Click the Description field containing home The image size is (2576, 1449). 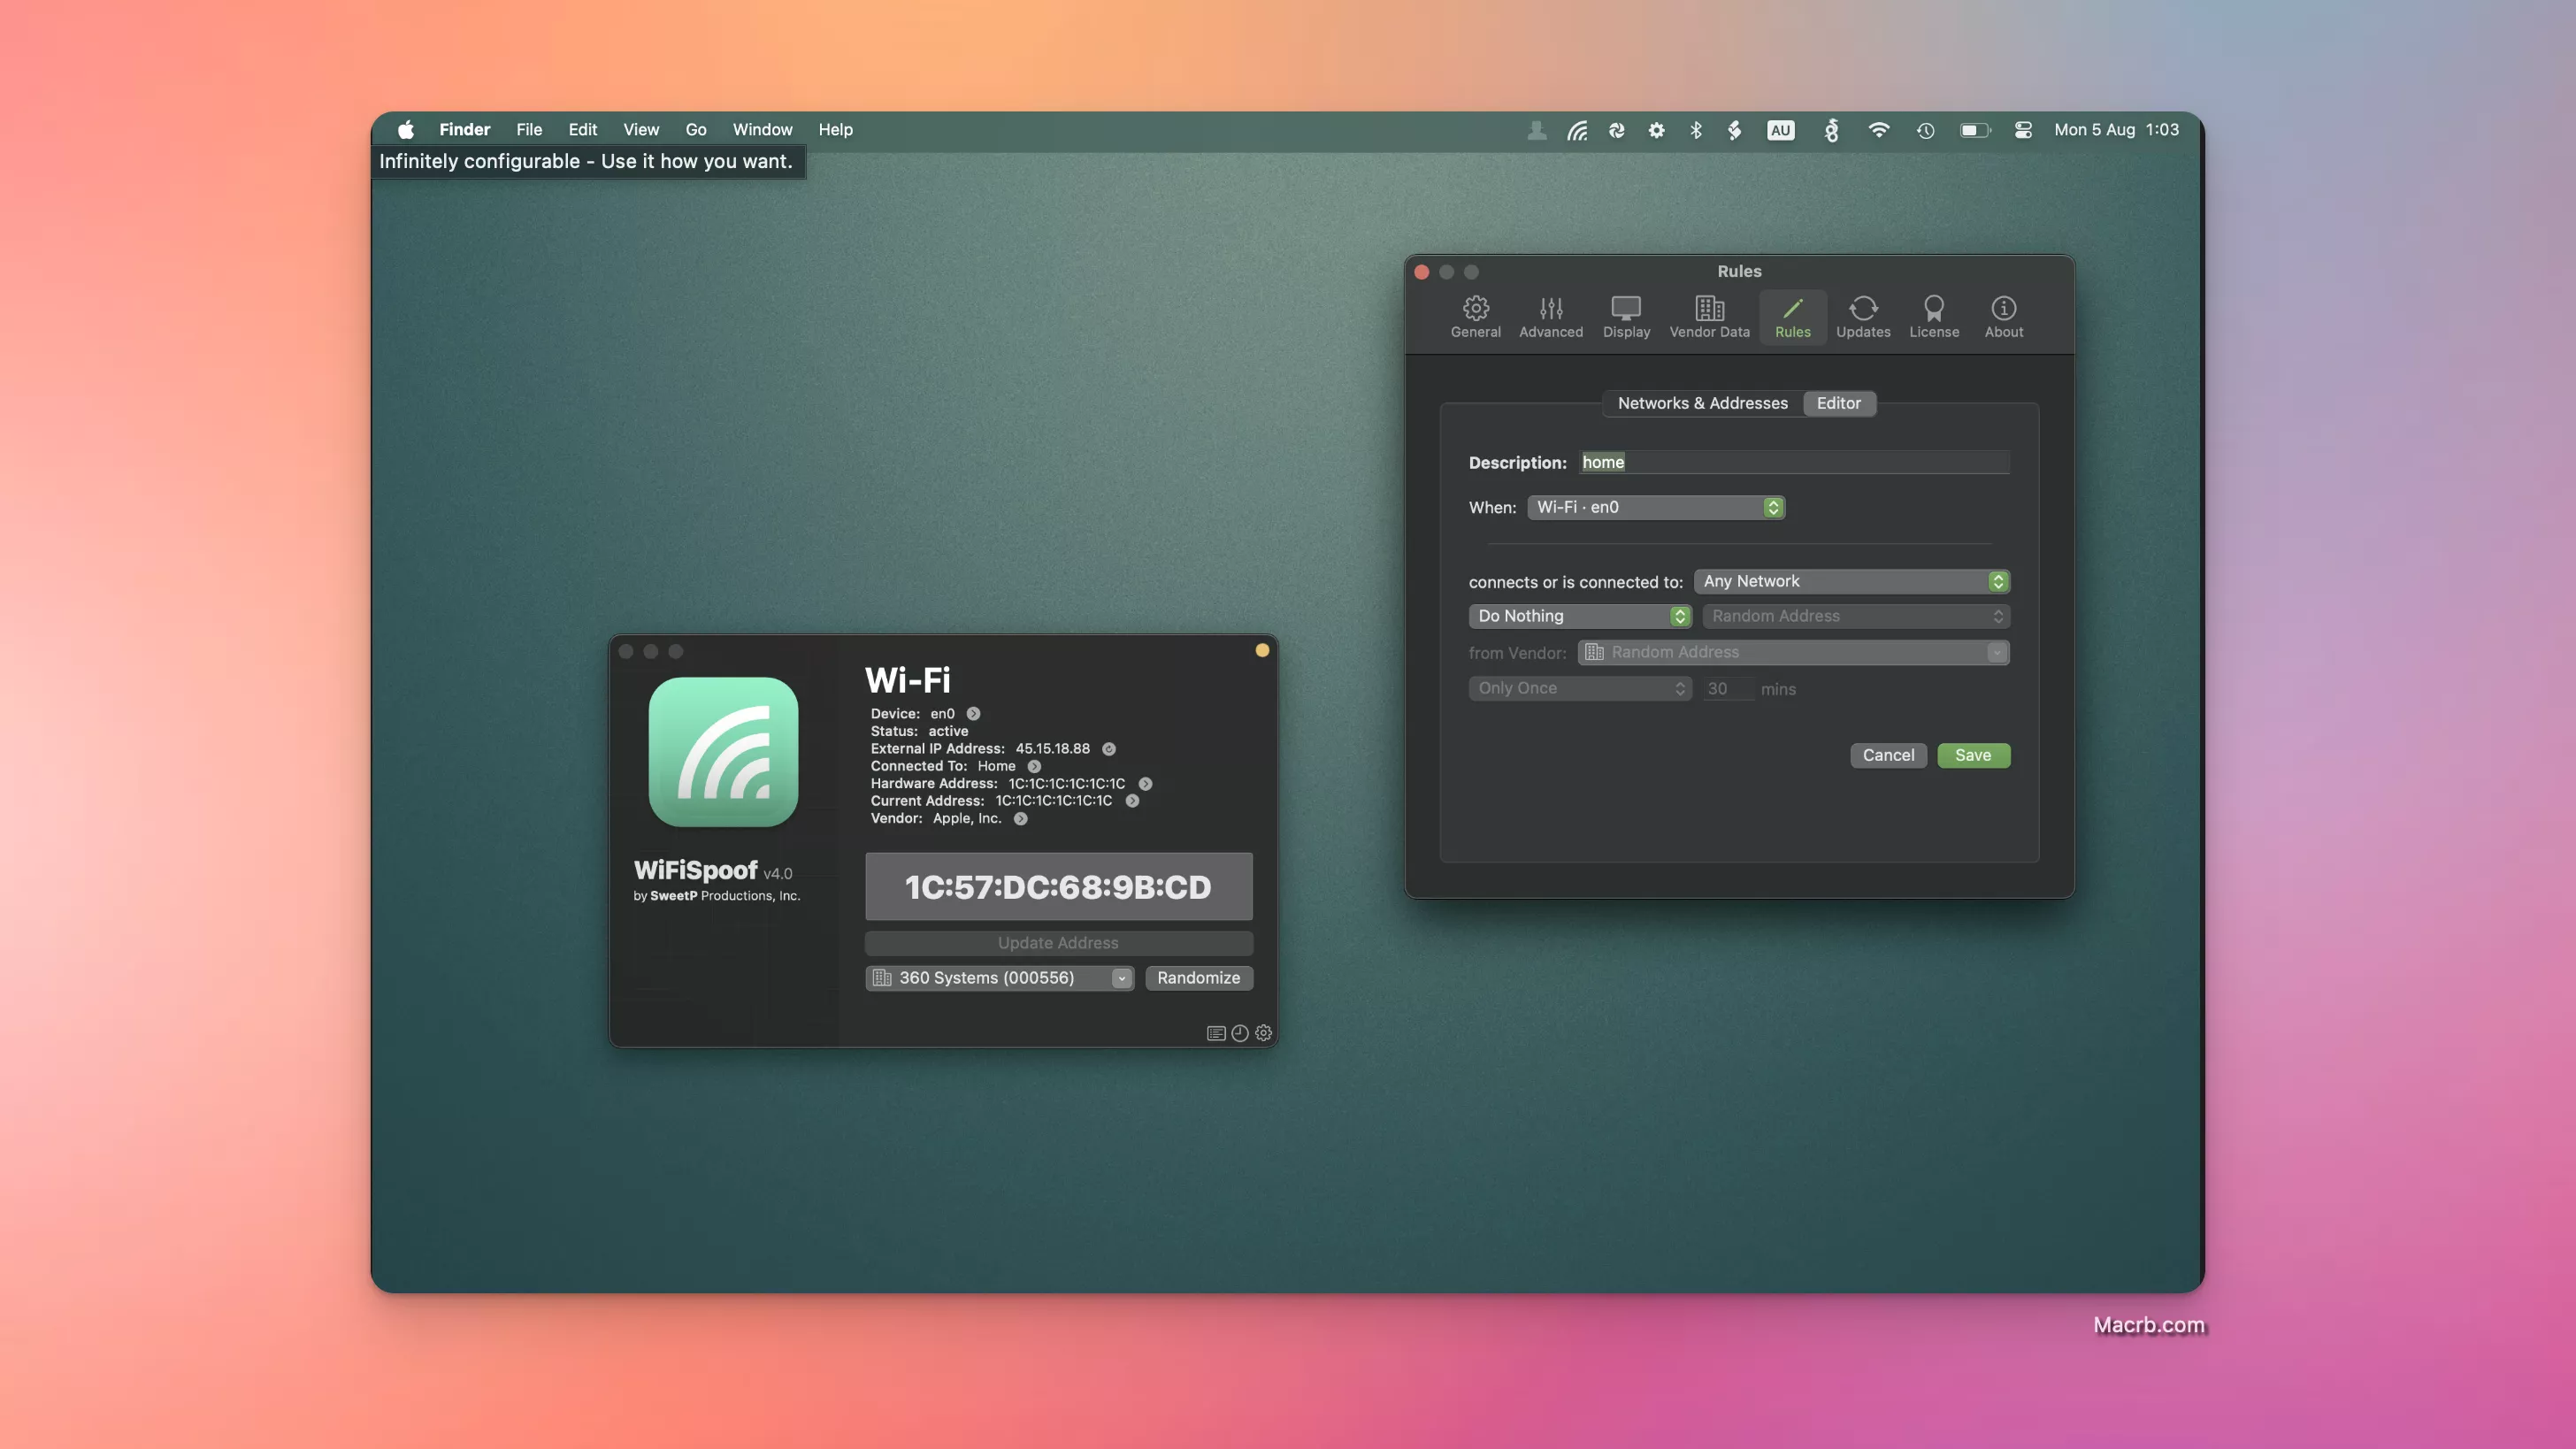coord(1794,462)
